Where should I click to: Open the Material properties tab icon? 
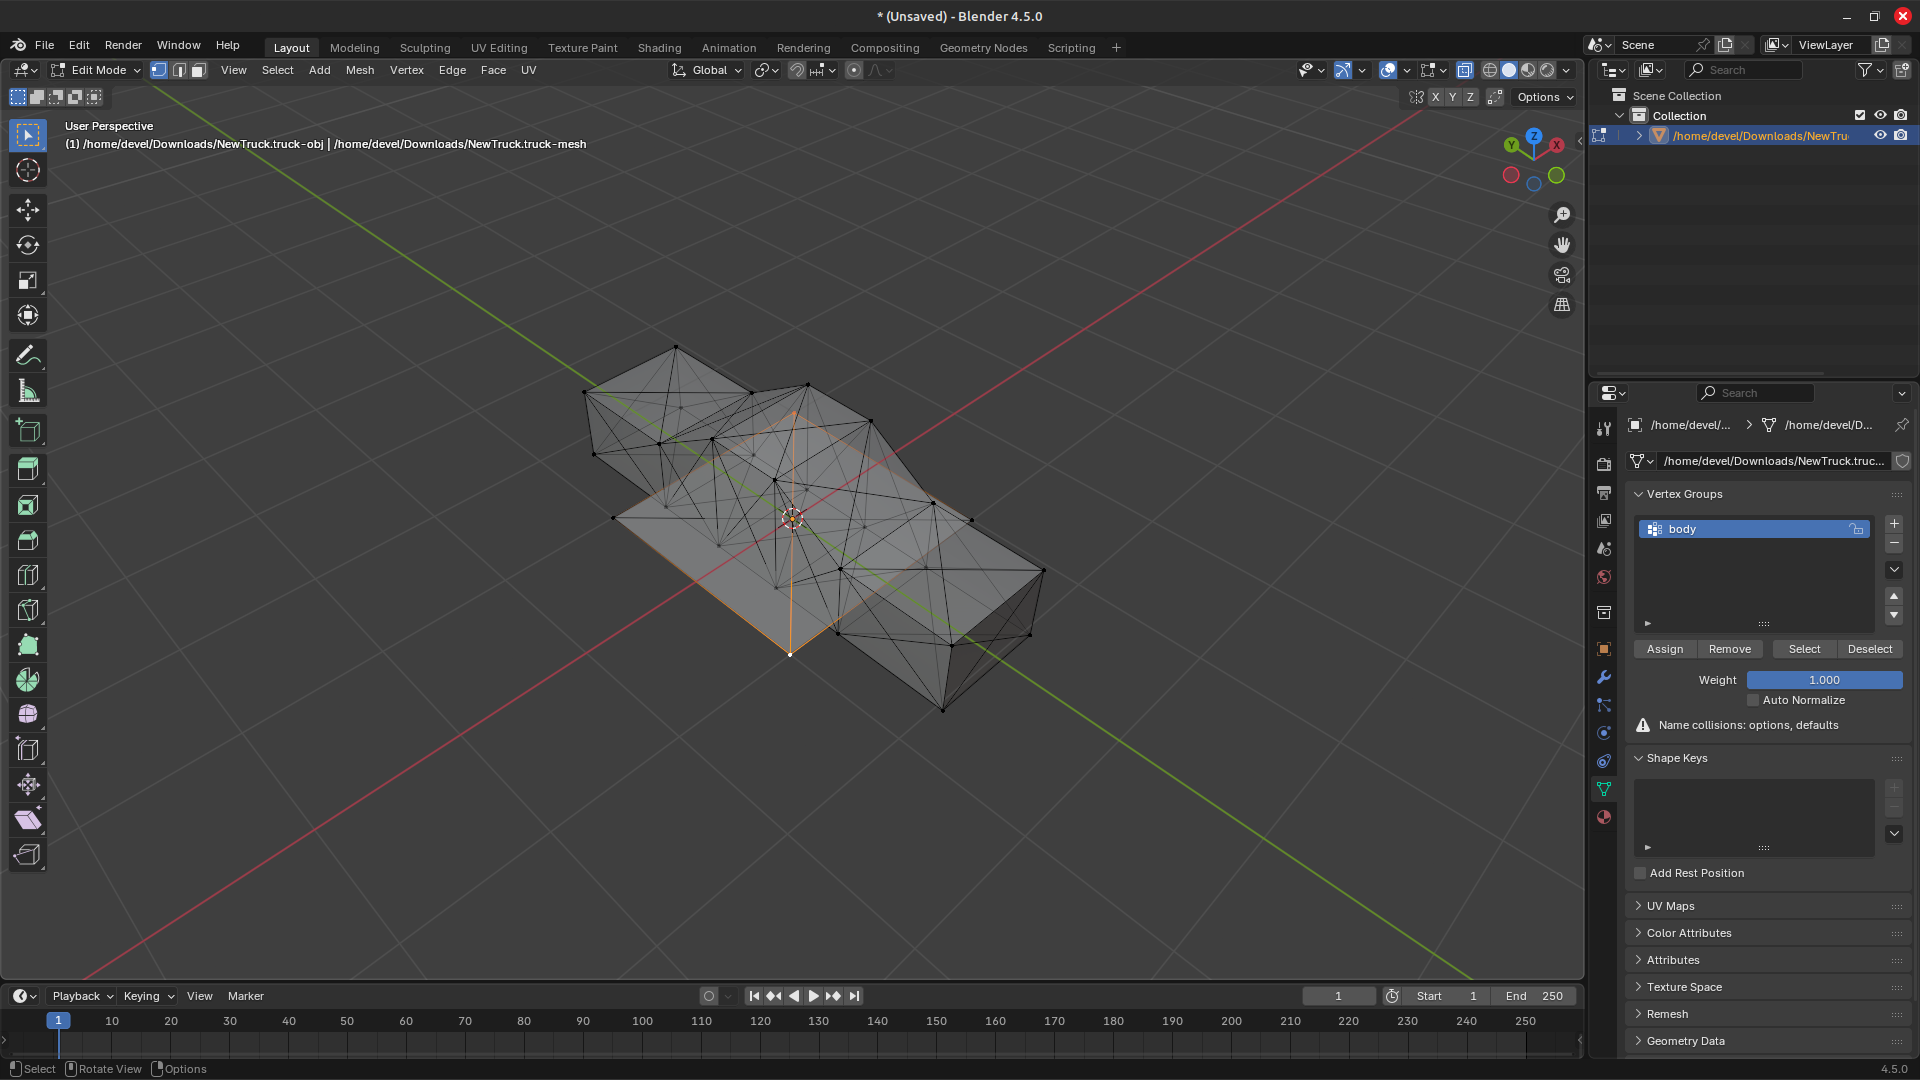[1604, 817]
